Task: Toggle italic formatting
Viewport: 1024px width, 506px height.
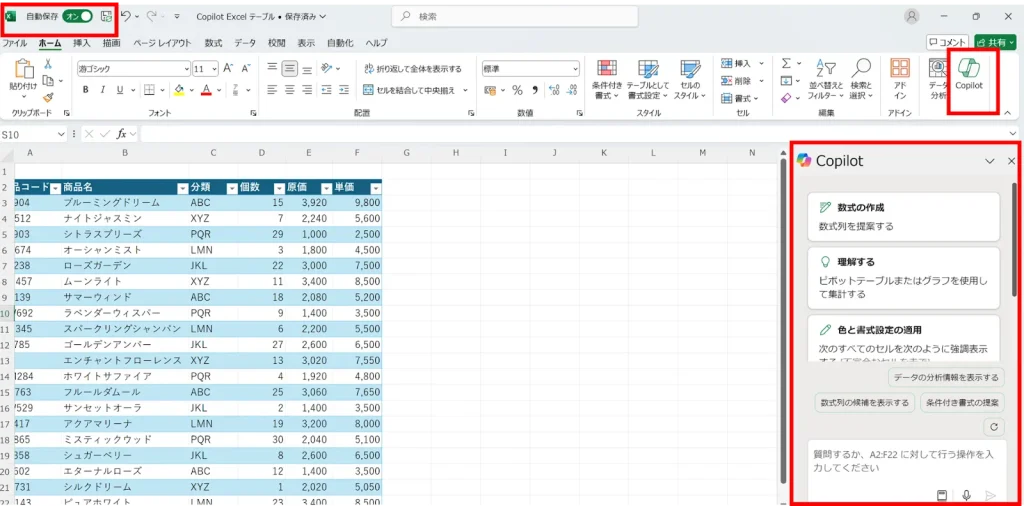Action: (x=102, y=90)
